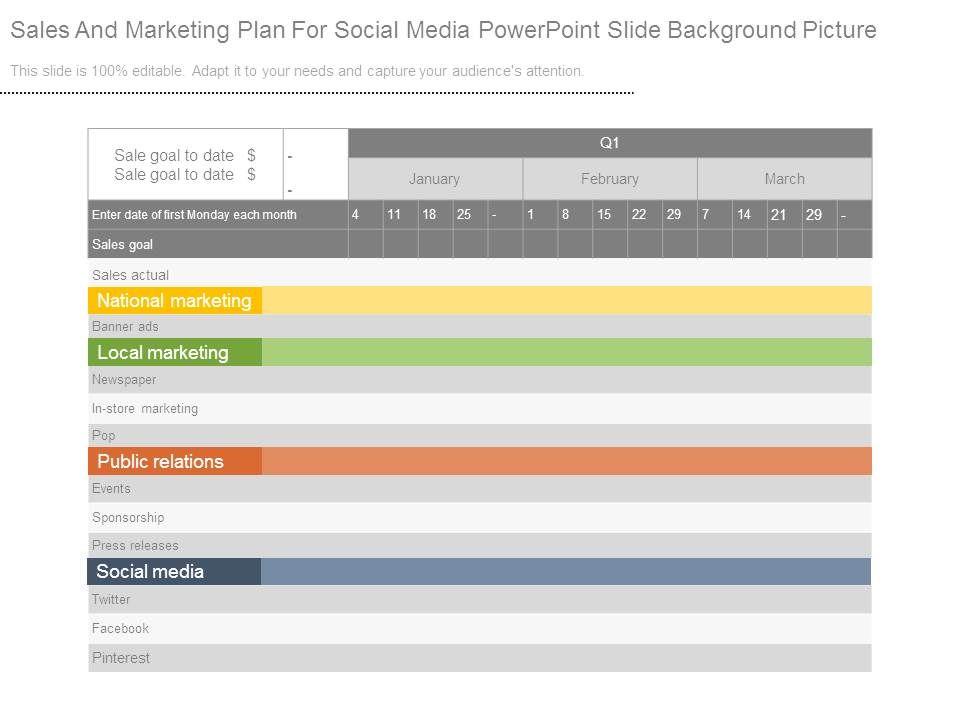Click the 'Social media' section header

[x=174, y=571]
